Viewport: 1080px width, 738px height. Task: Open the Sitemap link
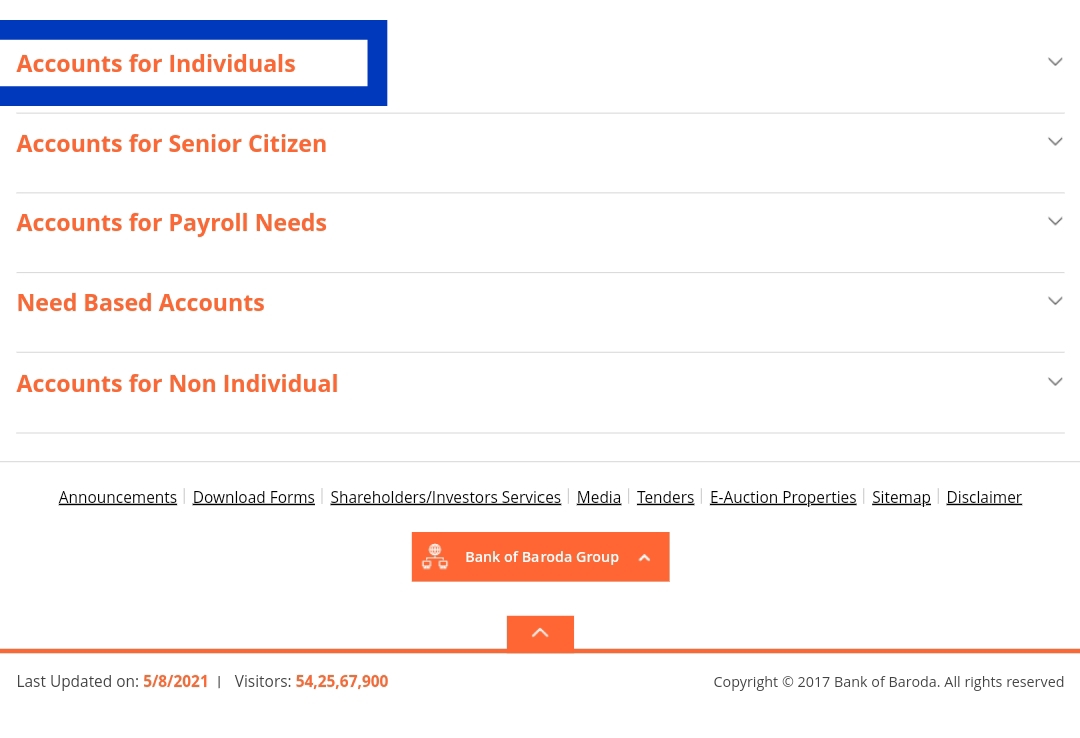click(901, 497)
